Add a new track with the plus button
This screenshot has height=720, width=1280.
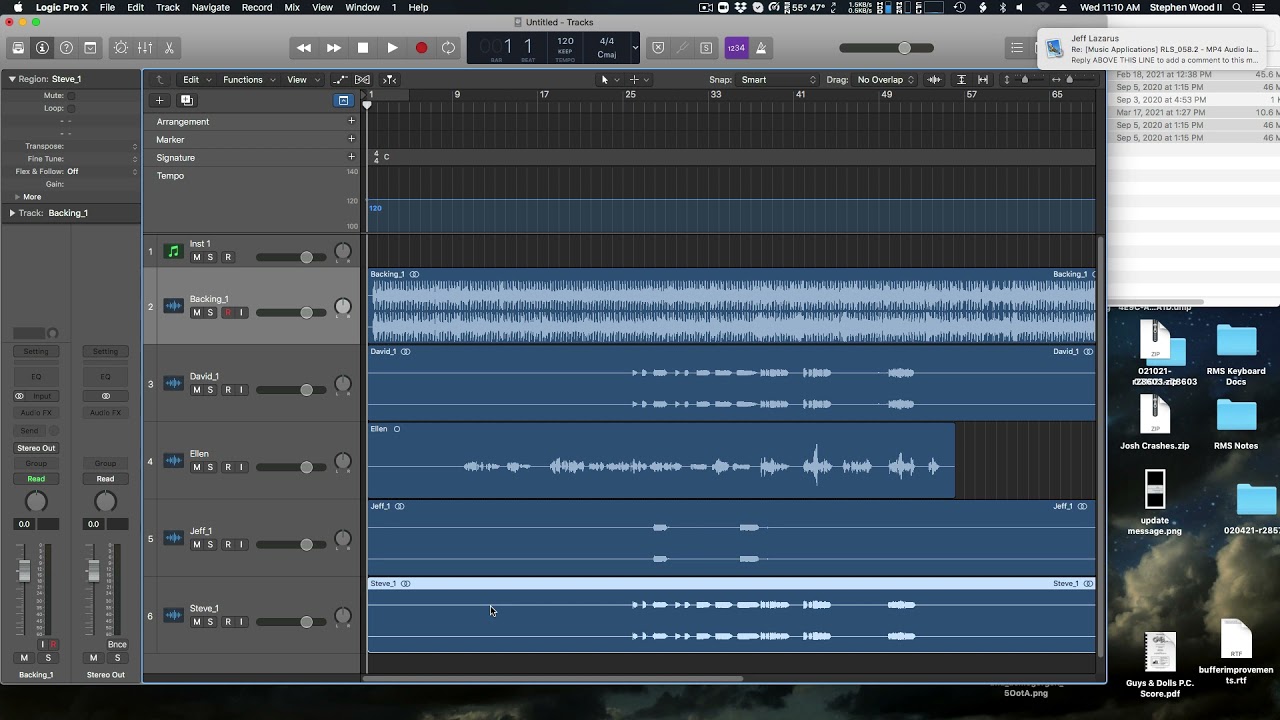pyautogui.click(x=159, y=100)
